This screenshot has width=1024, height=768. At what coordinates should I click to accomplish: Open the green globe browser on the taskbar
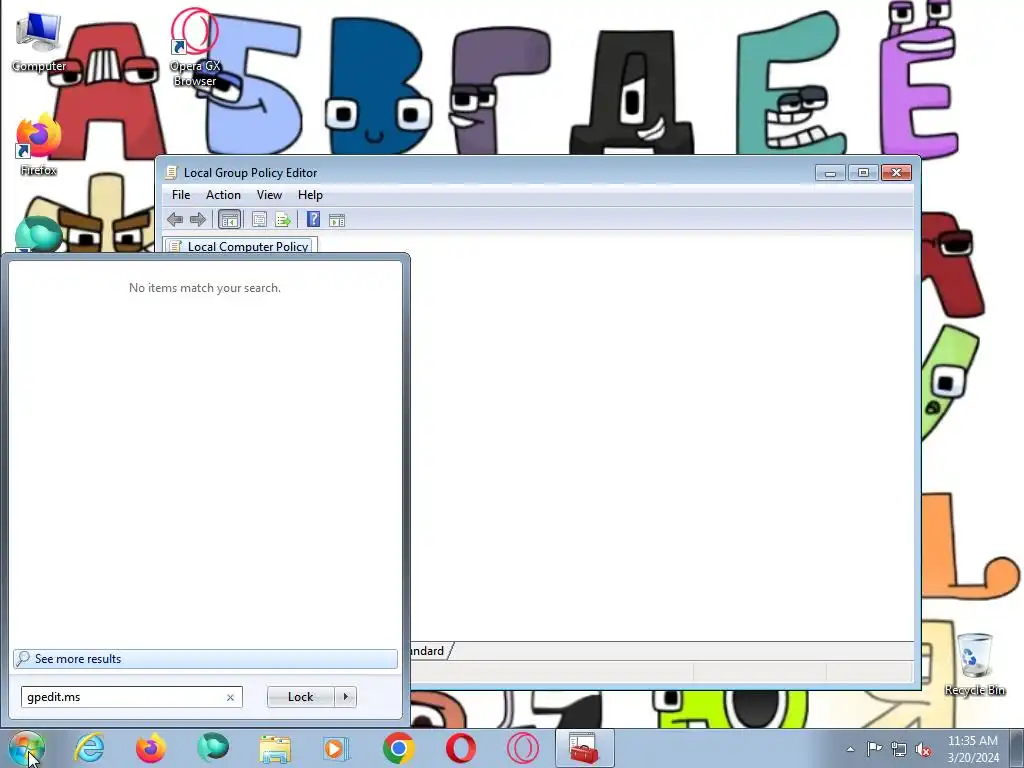(x=213, y=748)
